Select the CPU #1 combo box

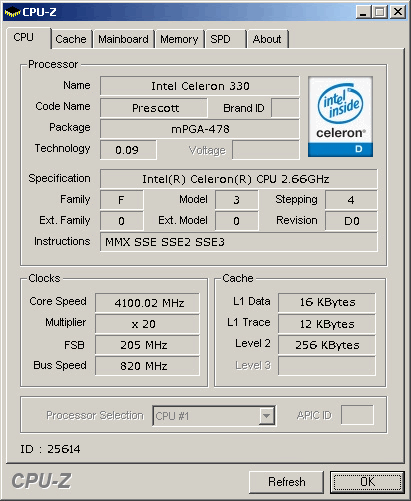click(x=214, y=416)
